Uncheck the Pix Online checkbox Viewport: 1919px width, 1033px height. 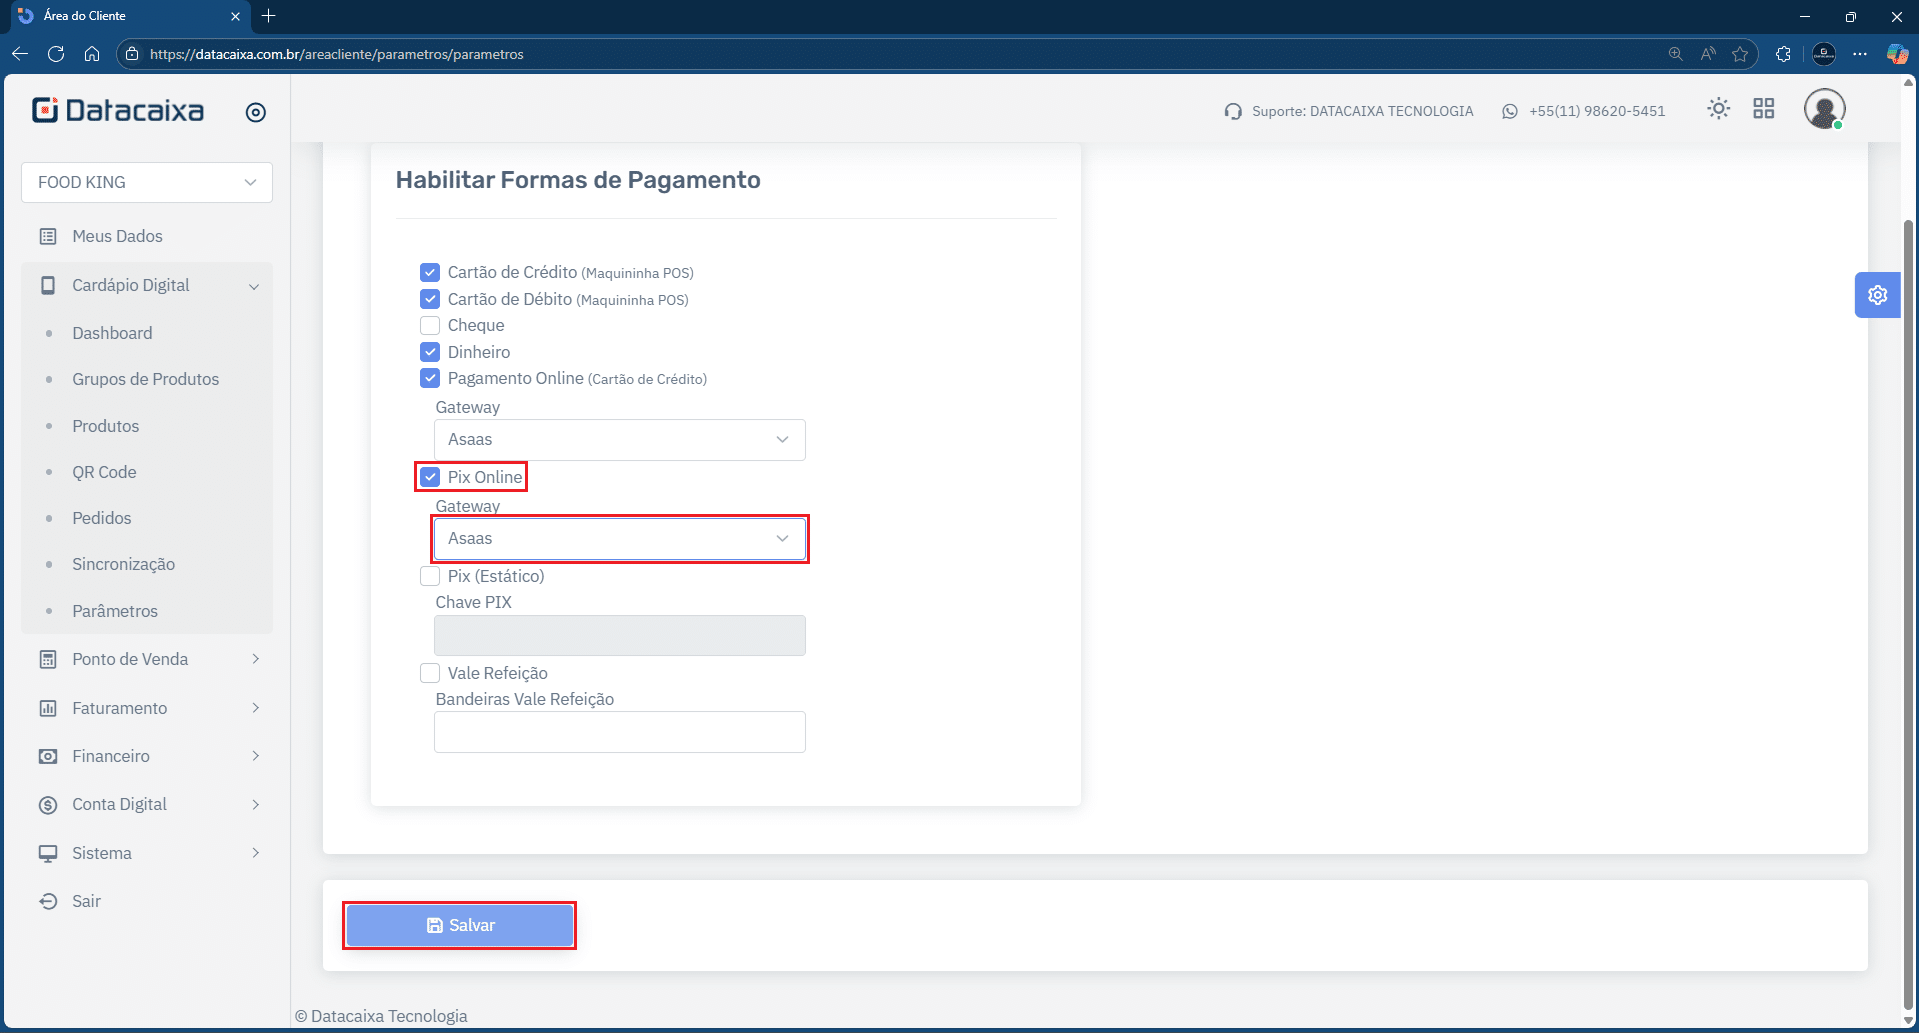430,477
